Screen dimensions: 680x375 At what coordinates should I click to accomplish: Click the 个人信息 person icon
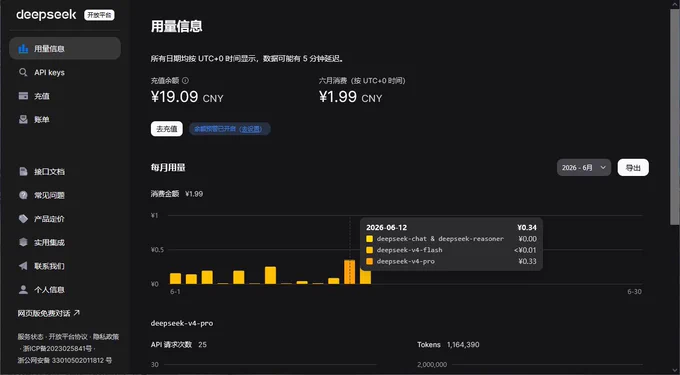tap(23, 289)
